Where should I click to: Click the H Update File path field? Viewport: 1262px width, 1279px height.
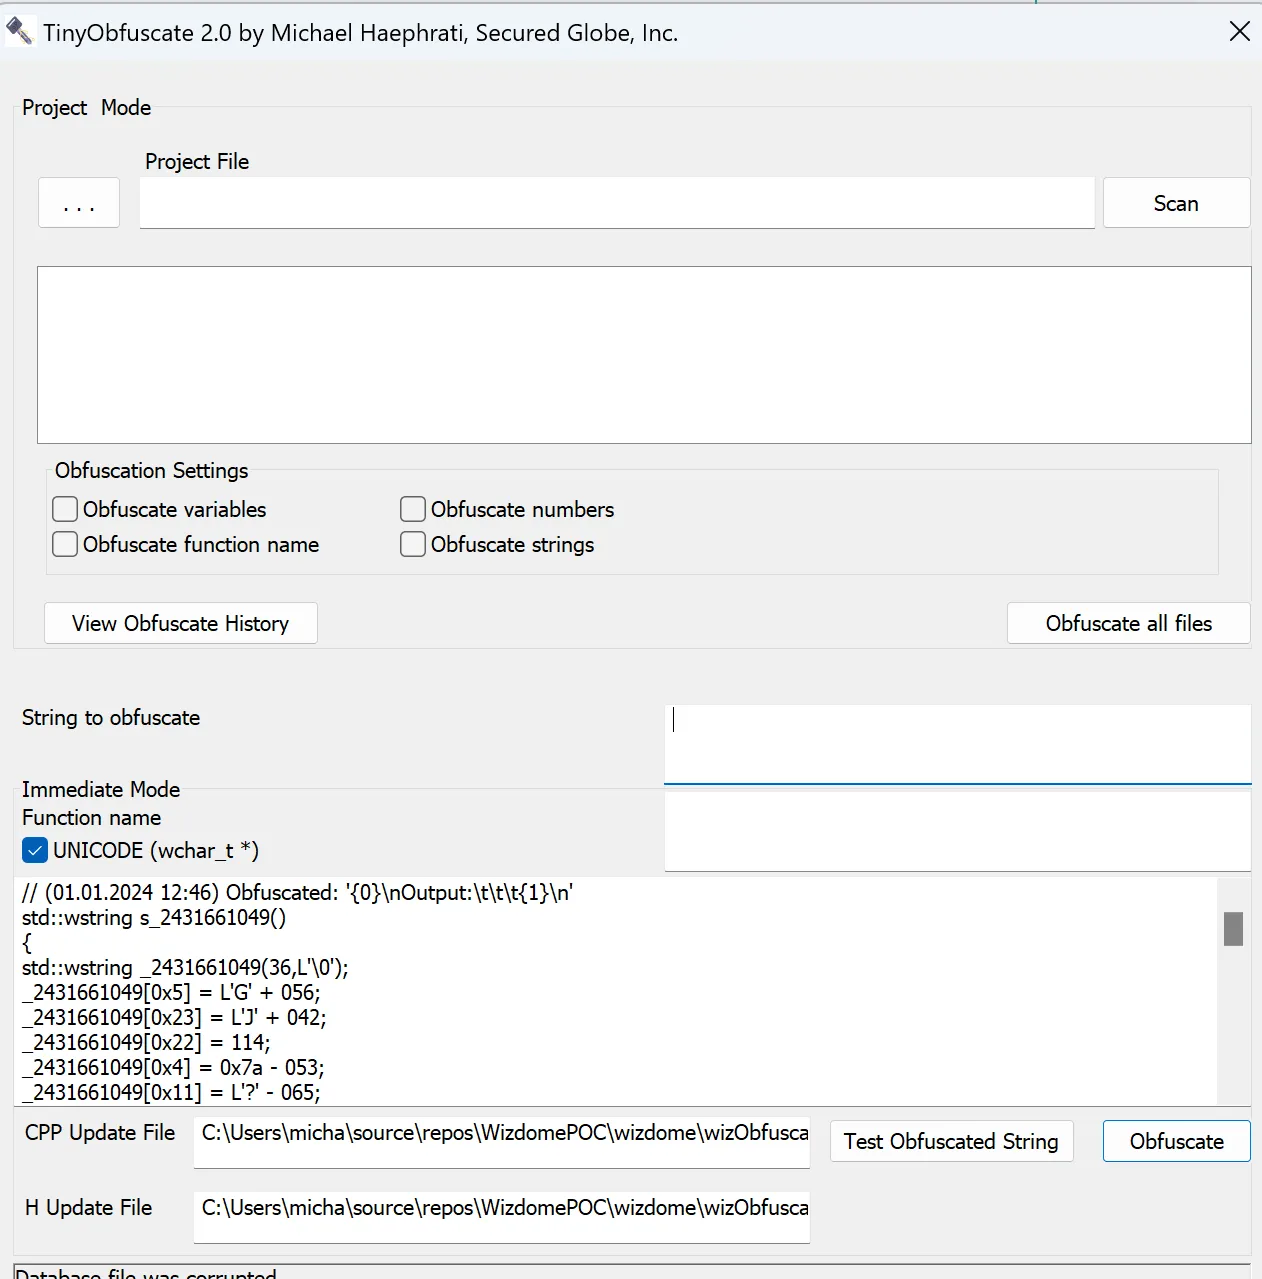(x=502, y=1217)
